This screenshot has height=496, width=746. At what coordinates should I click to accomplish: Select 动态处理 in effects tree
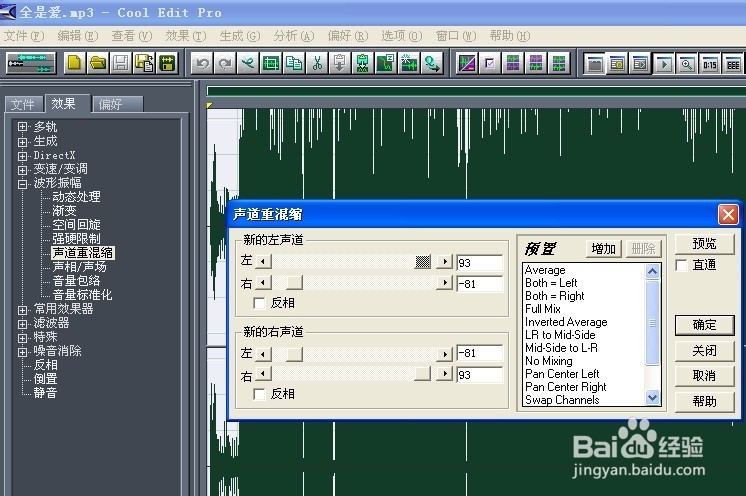tap(76, 197)
